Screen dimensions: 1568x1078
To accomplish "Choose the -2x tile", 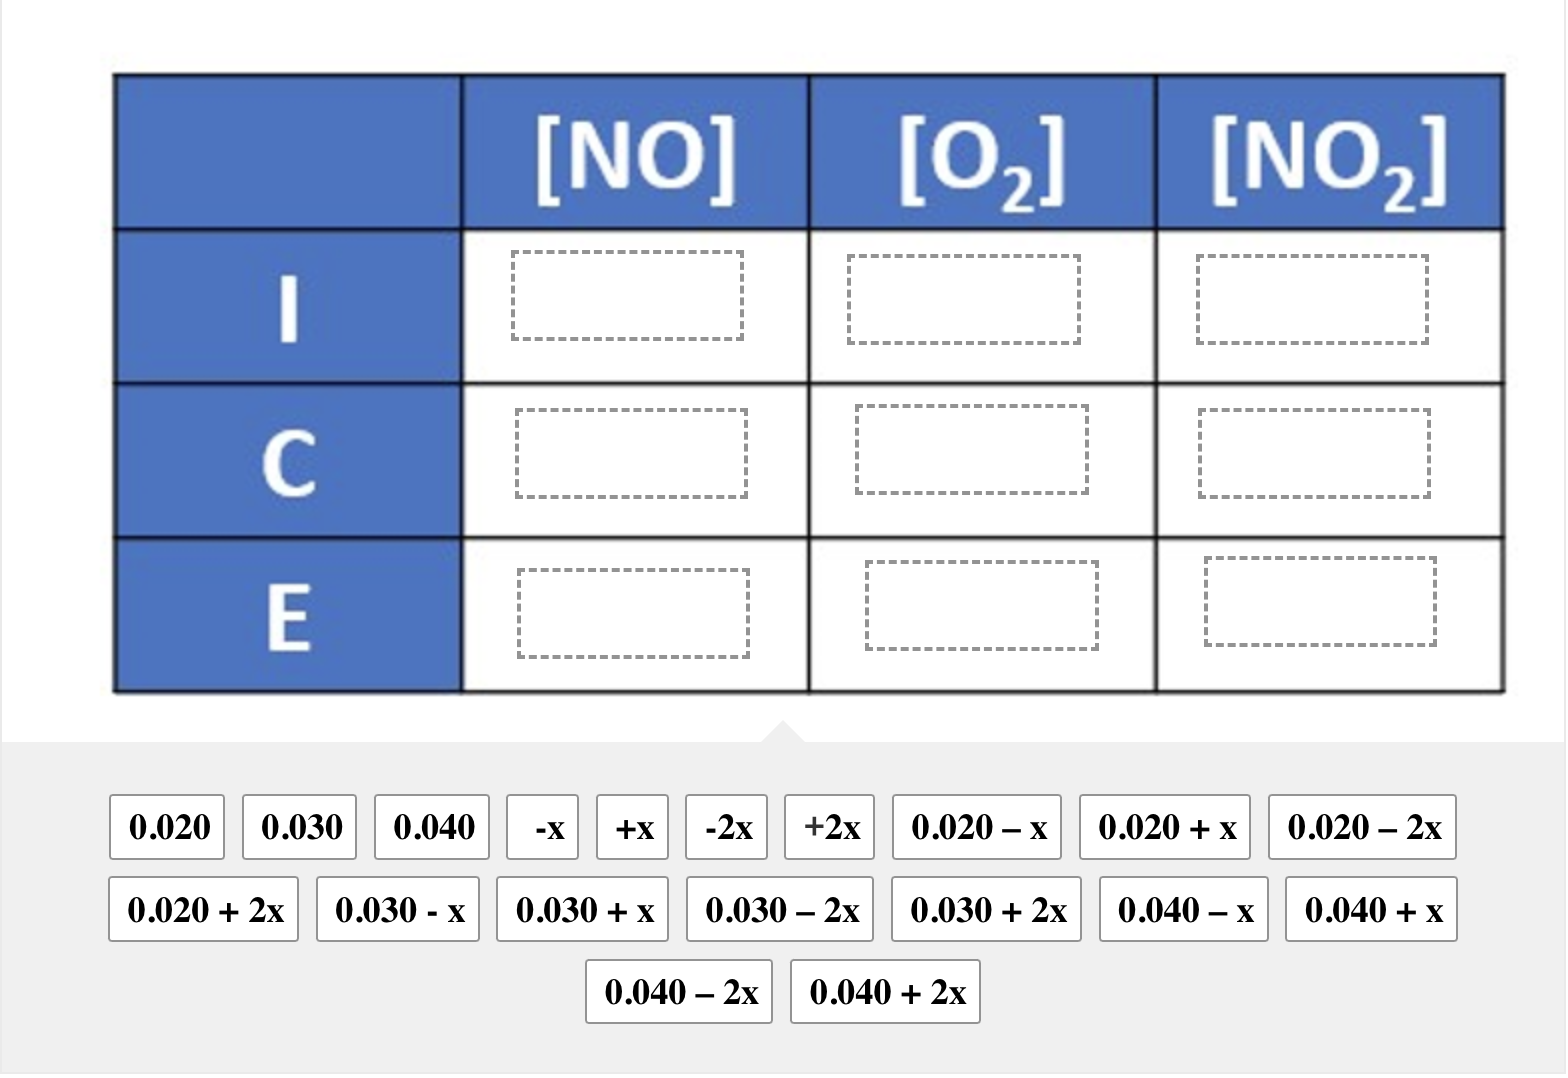I will pos(726,827).
